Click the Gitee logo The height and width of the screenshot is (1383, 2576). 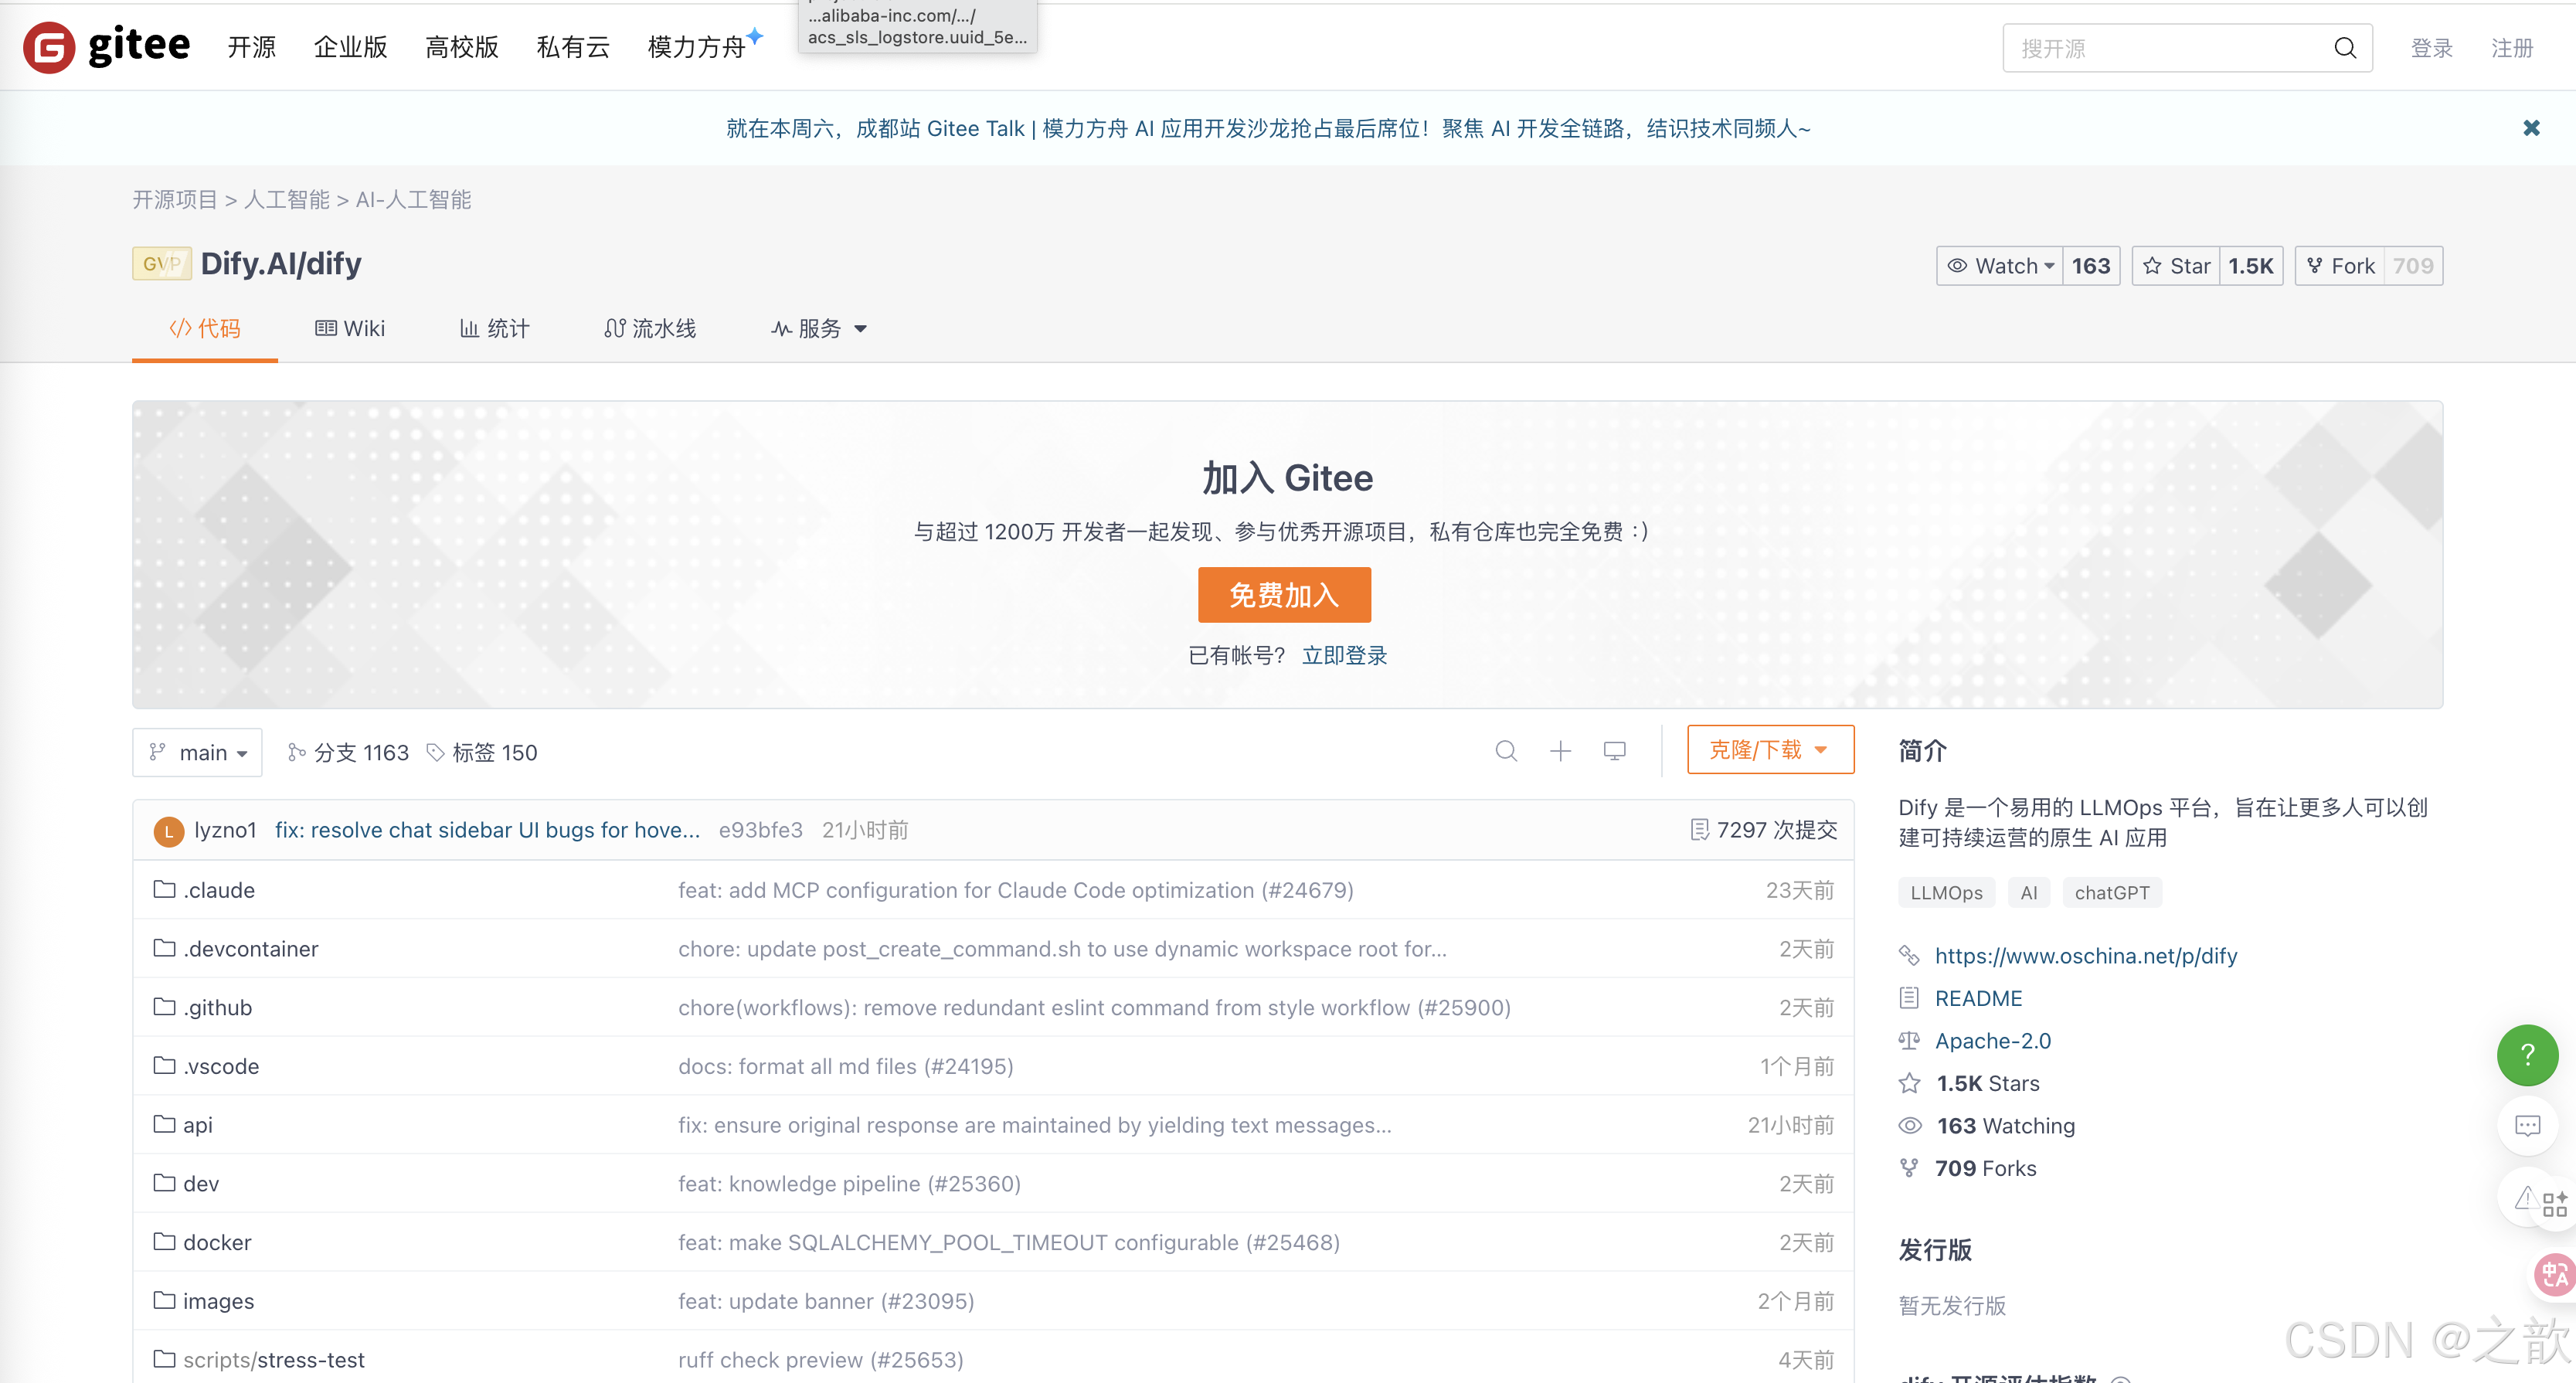(x=107, y=46)
